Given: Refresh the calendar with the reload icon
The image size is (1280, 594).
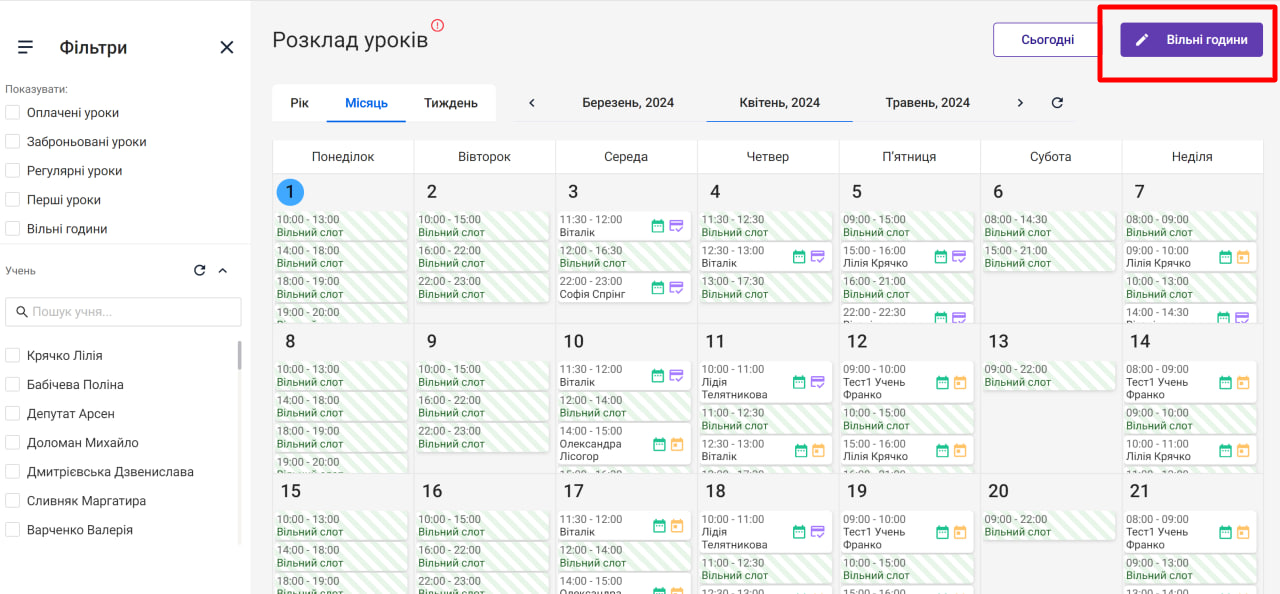Looking at the screenshot, I should pyautogui.click(x=1057, y=103).
